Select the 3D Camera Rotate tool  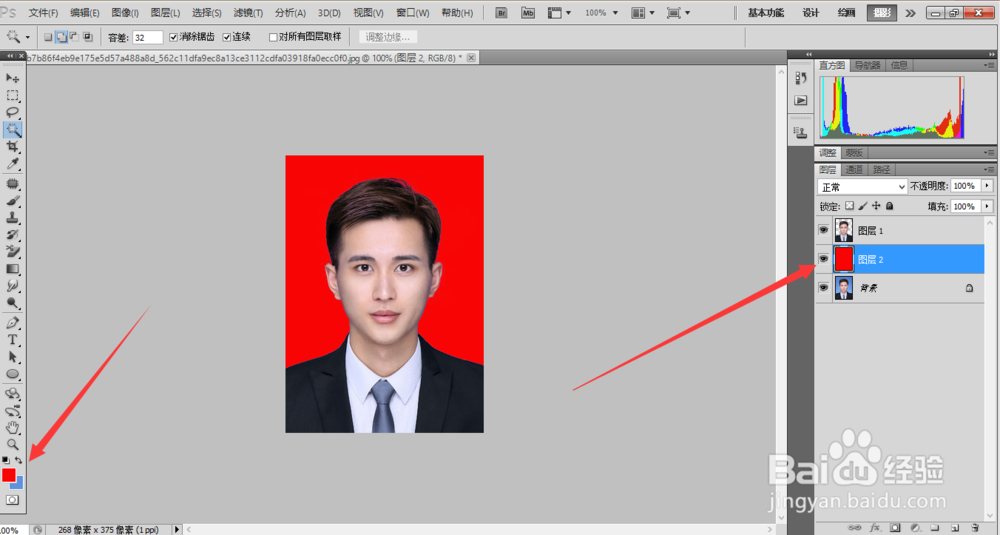12,411
